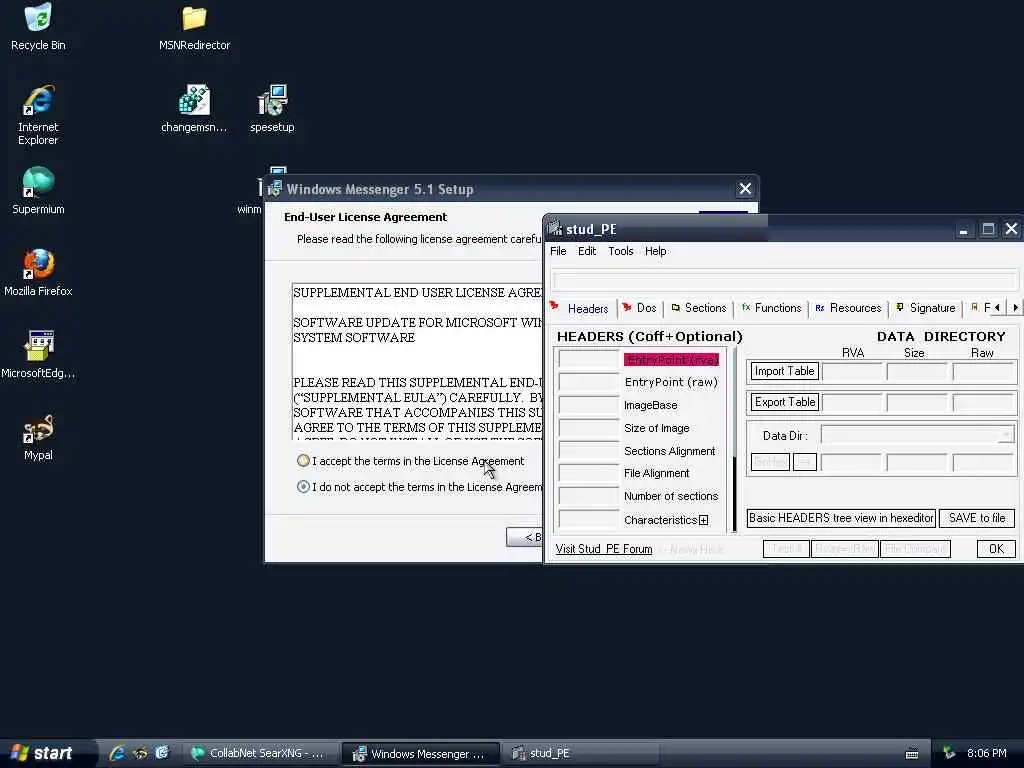Image resolution: width=1024 pixels, height=768 pixels.
Task: Switch to CollabNet SearXNG taskbar window
Action: pos(259,754)
